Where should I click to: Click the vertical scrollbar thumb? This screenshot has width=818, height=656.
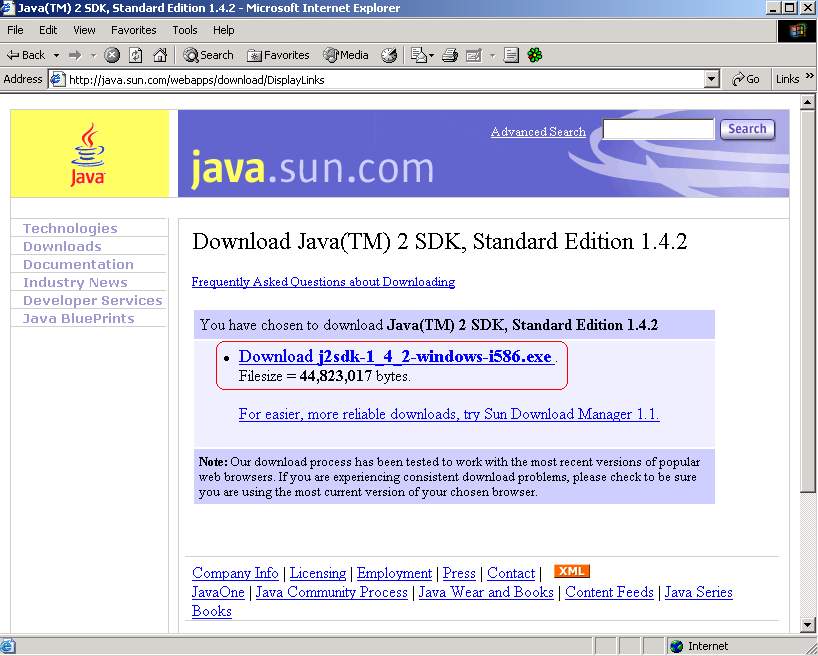[808, 300]
